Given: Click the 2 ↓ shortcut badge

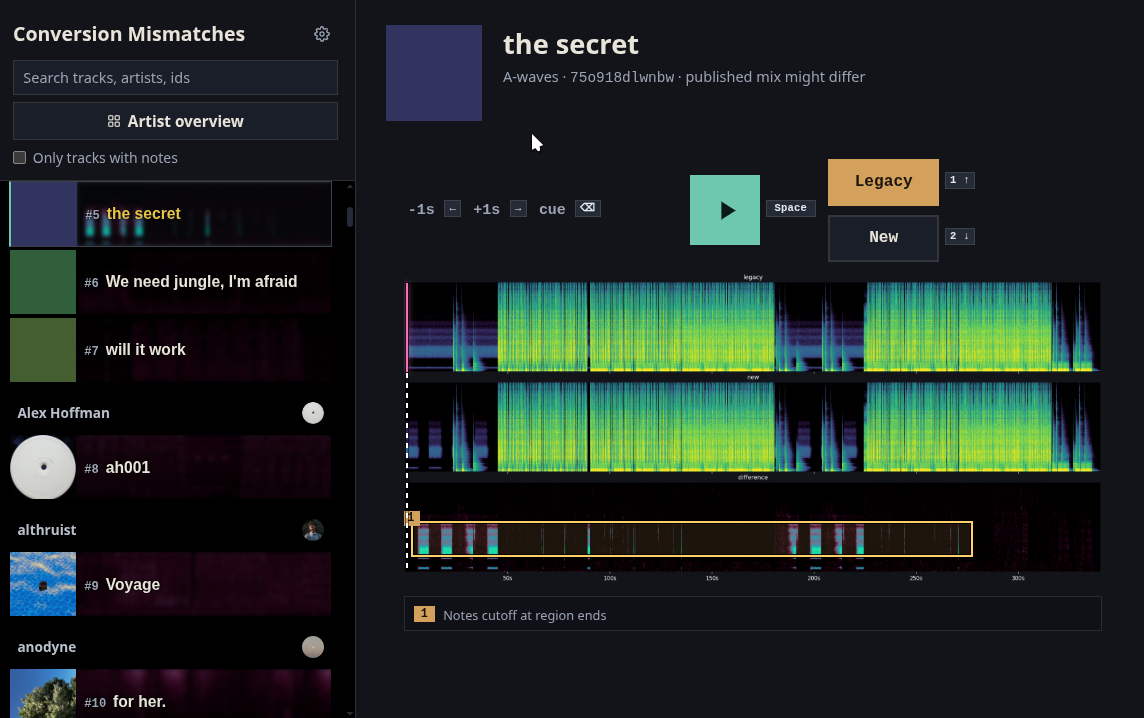Looking at the screenshot, I should (959, 236).
